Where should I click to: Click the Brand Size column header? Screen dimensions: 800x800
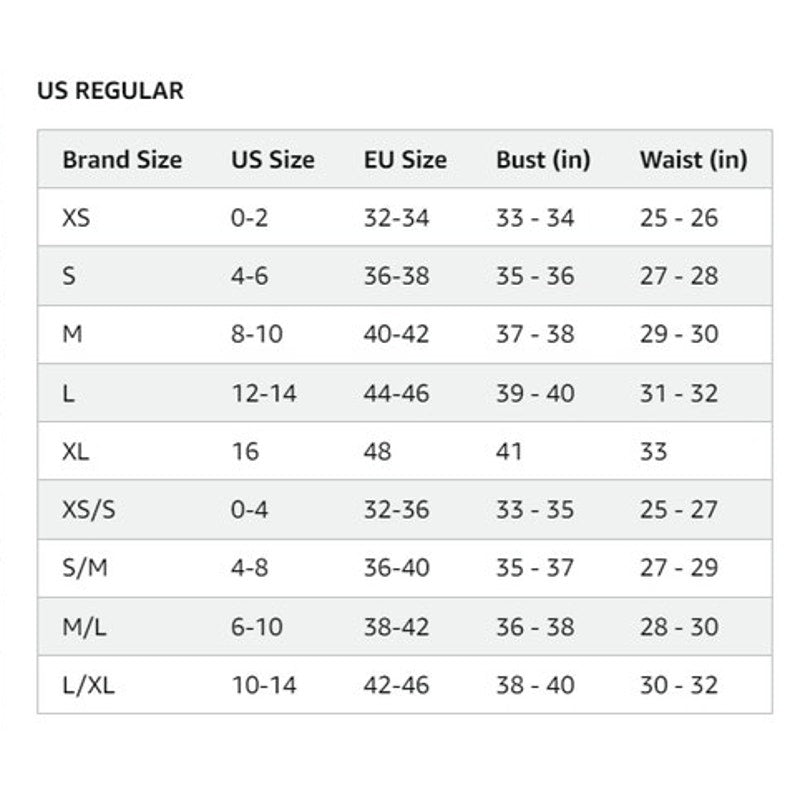[122, 159]
